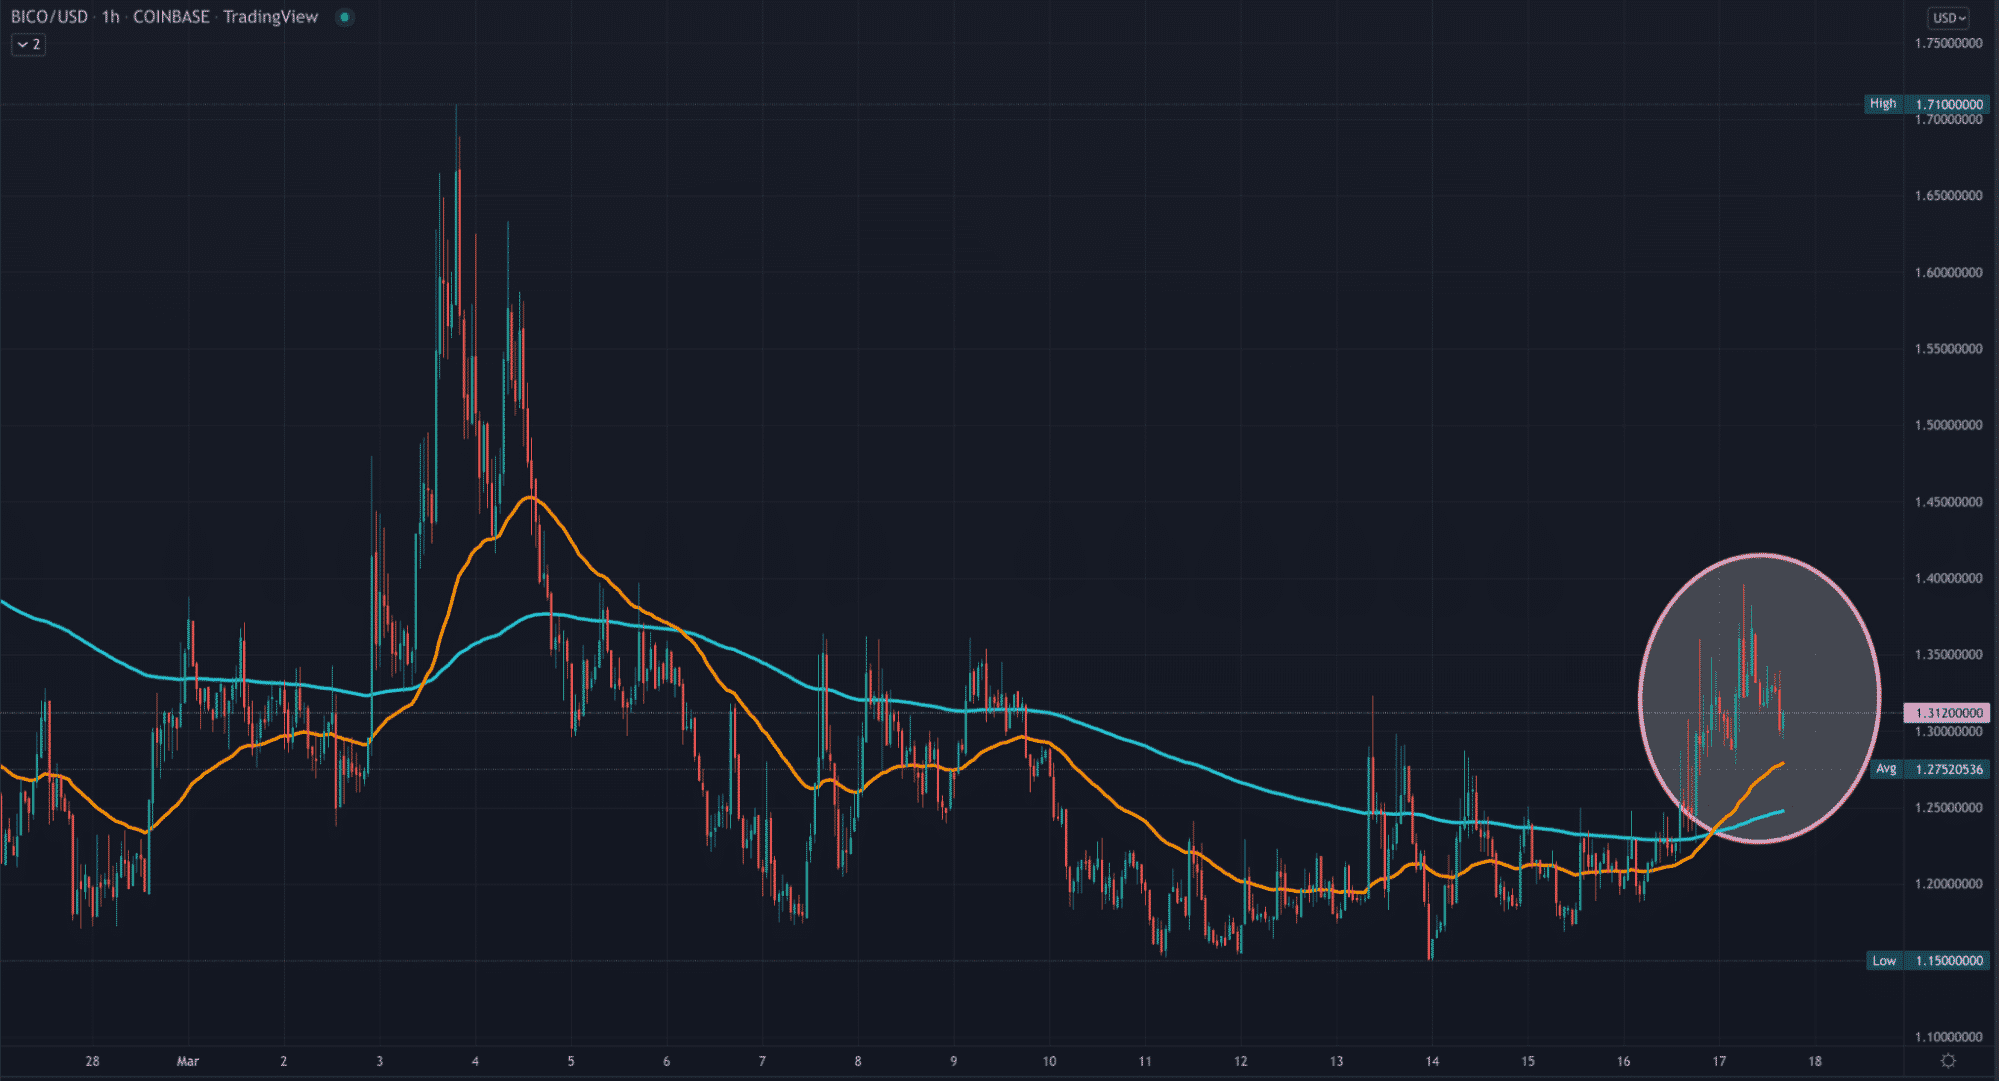Screen dimensions: 1999x1082
Task: Expand the collapsed indicators legend showing 2
Action: point(28,44)
